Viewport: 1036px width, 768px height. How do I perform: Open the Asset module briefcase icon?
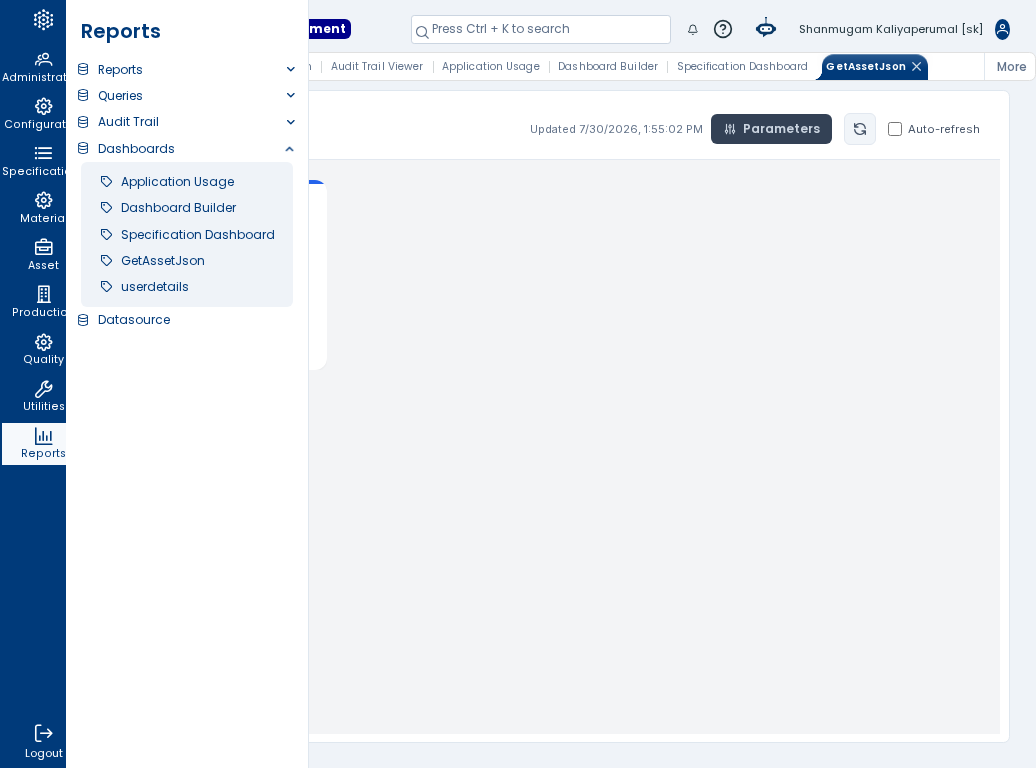44,247
